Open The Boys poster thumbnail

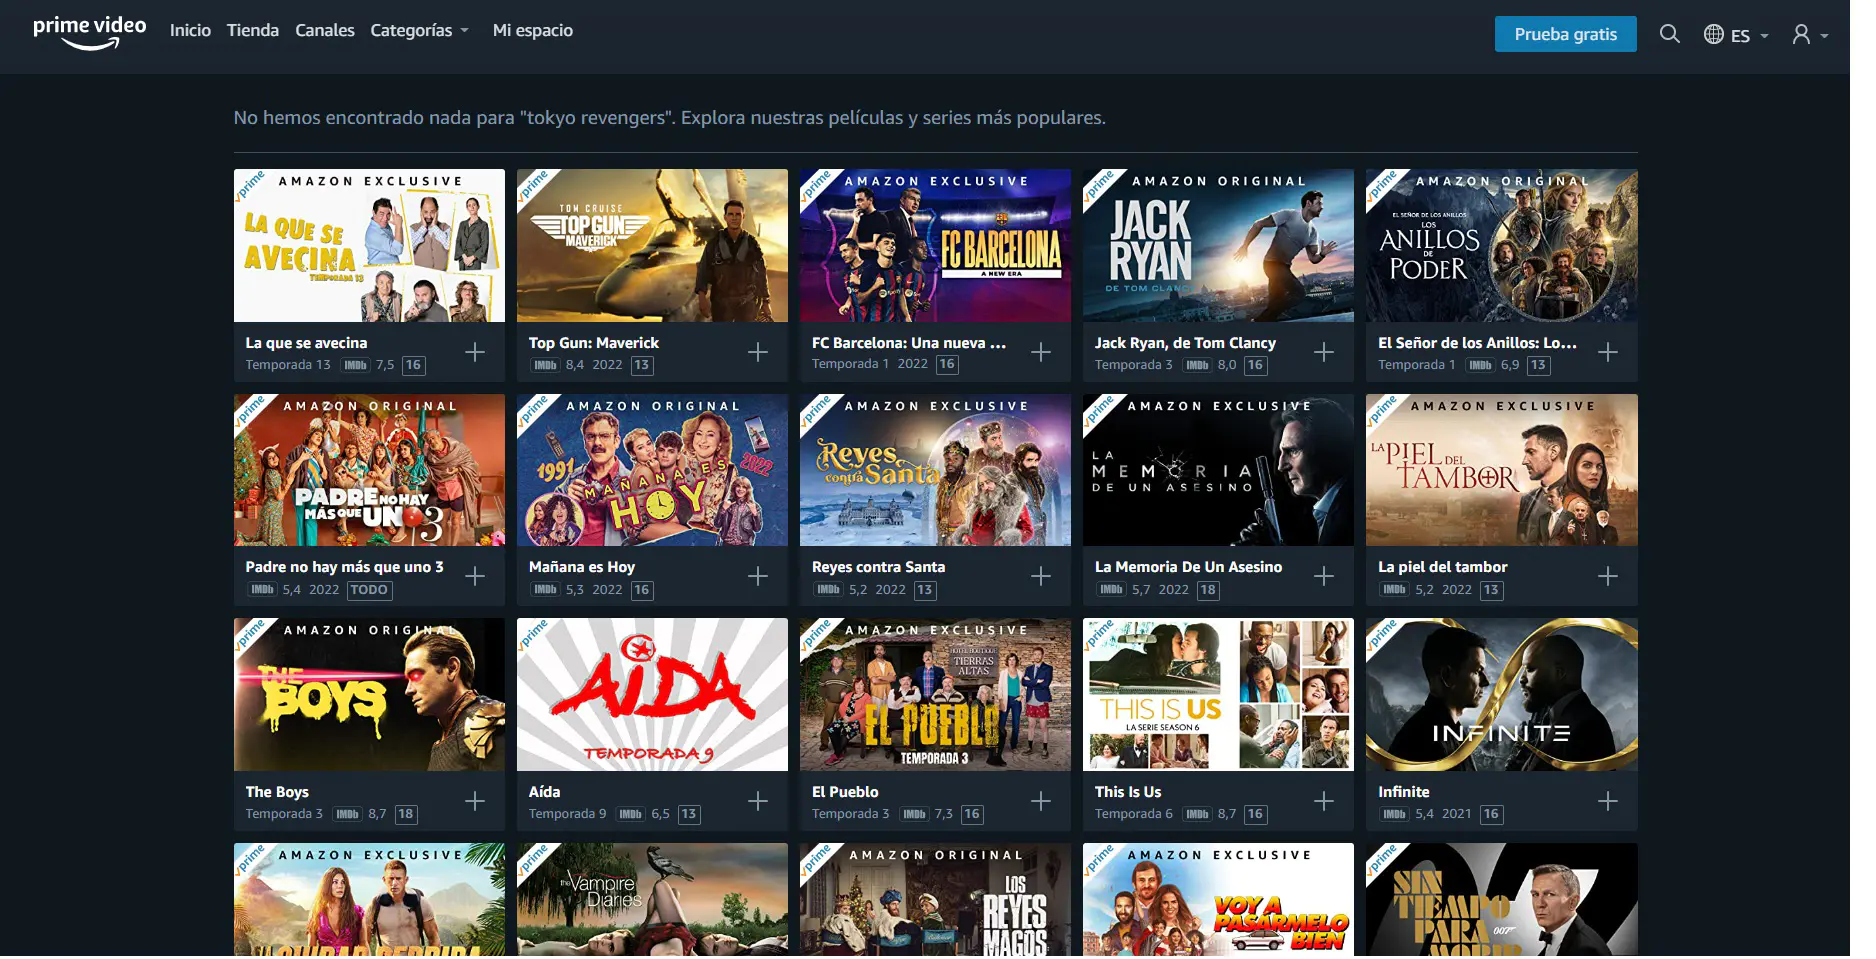click(369, 694)
